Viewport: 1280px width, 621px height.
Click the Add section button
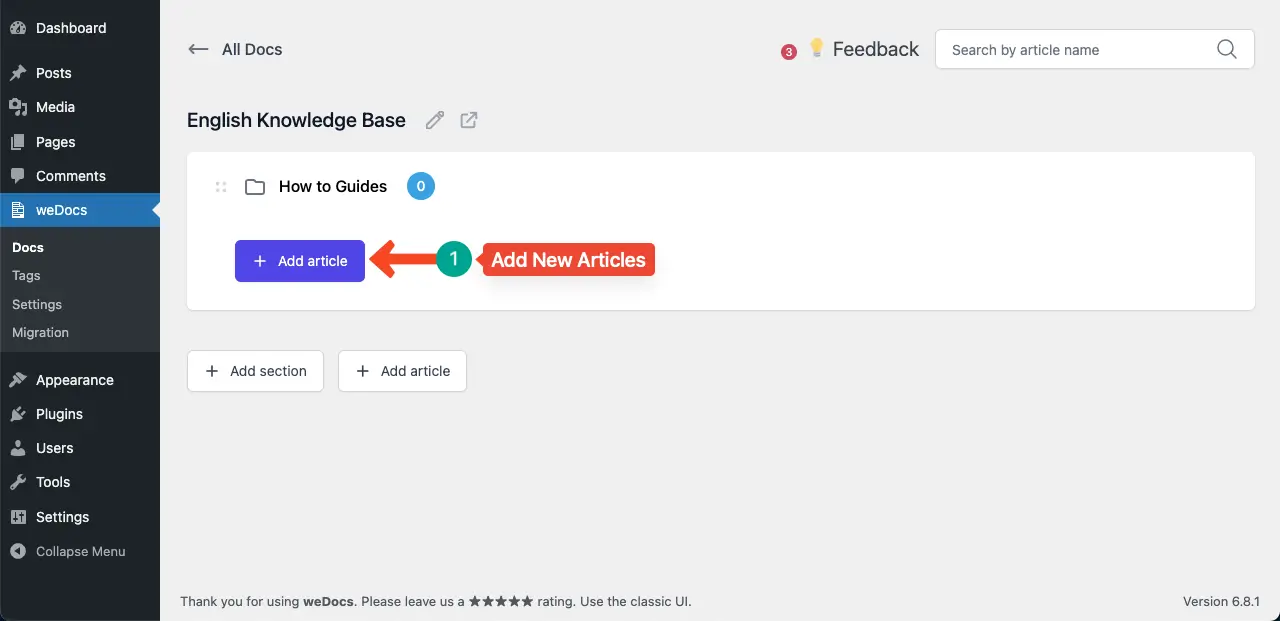tap(255, 371)
